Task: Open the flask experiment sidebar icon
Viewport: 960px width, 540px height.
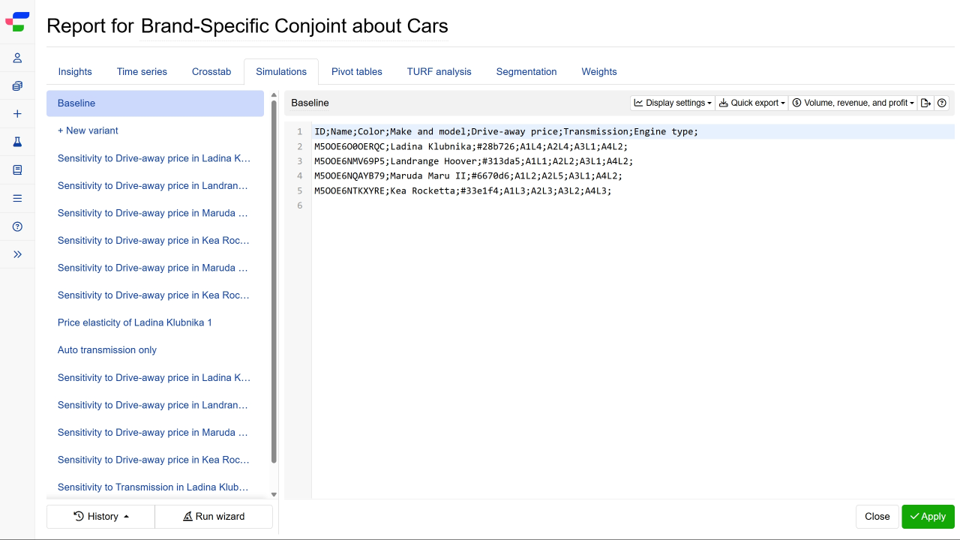Action: tap(17, 142)
